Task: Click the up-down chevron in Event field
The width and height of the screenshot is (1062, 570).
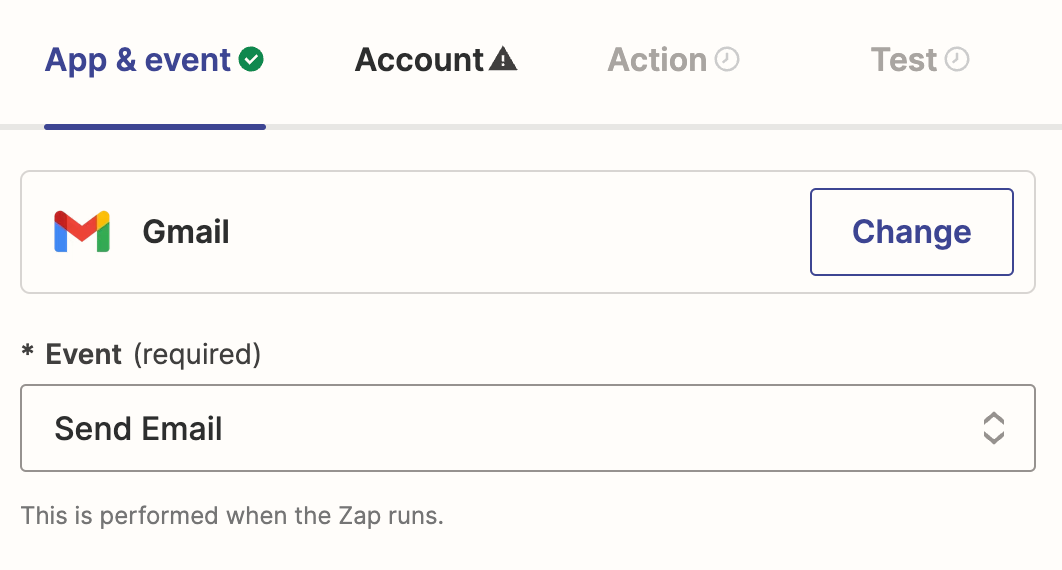Action: click(x=993, y=428)
